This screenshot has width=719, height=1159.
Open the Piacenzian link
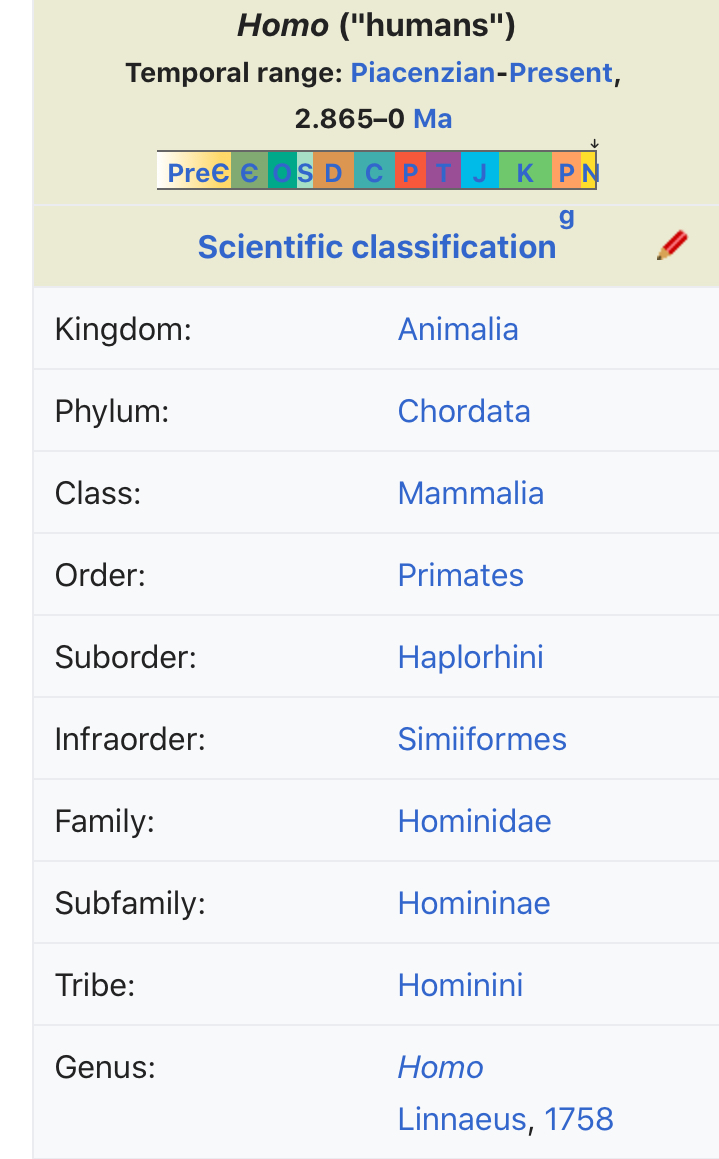click(x=423, y=72)
